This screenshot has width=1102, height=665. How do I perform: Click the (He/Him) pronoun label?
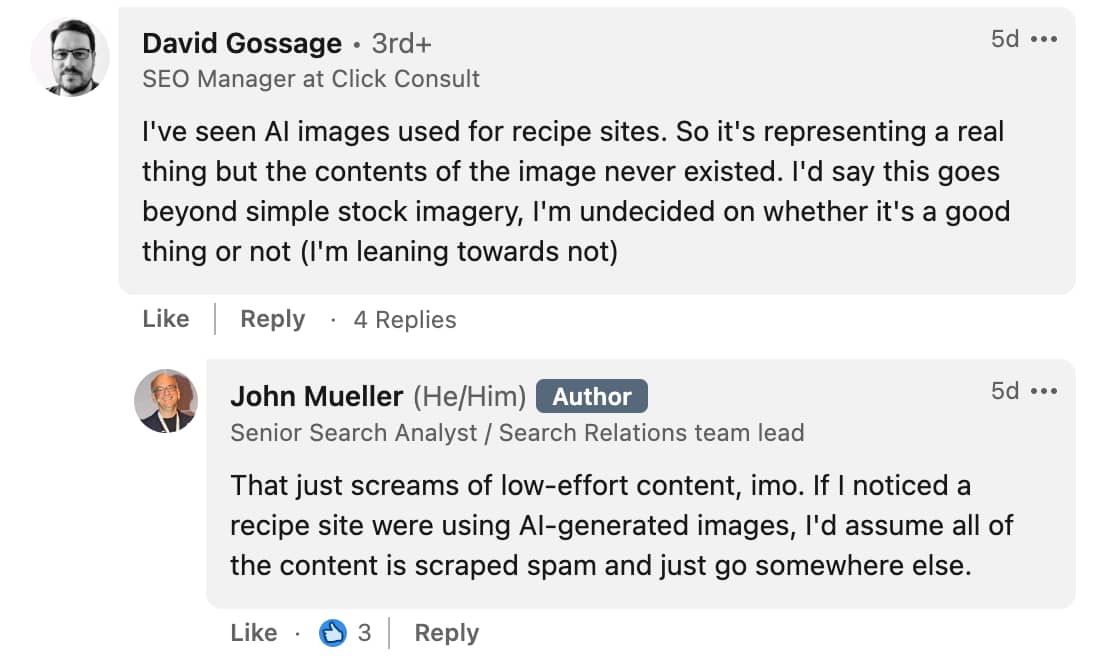pyautogui.click(x=469, y=396)
